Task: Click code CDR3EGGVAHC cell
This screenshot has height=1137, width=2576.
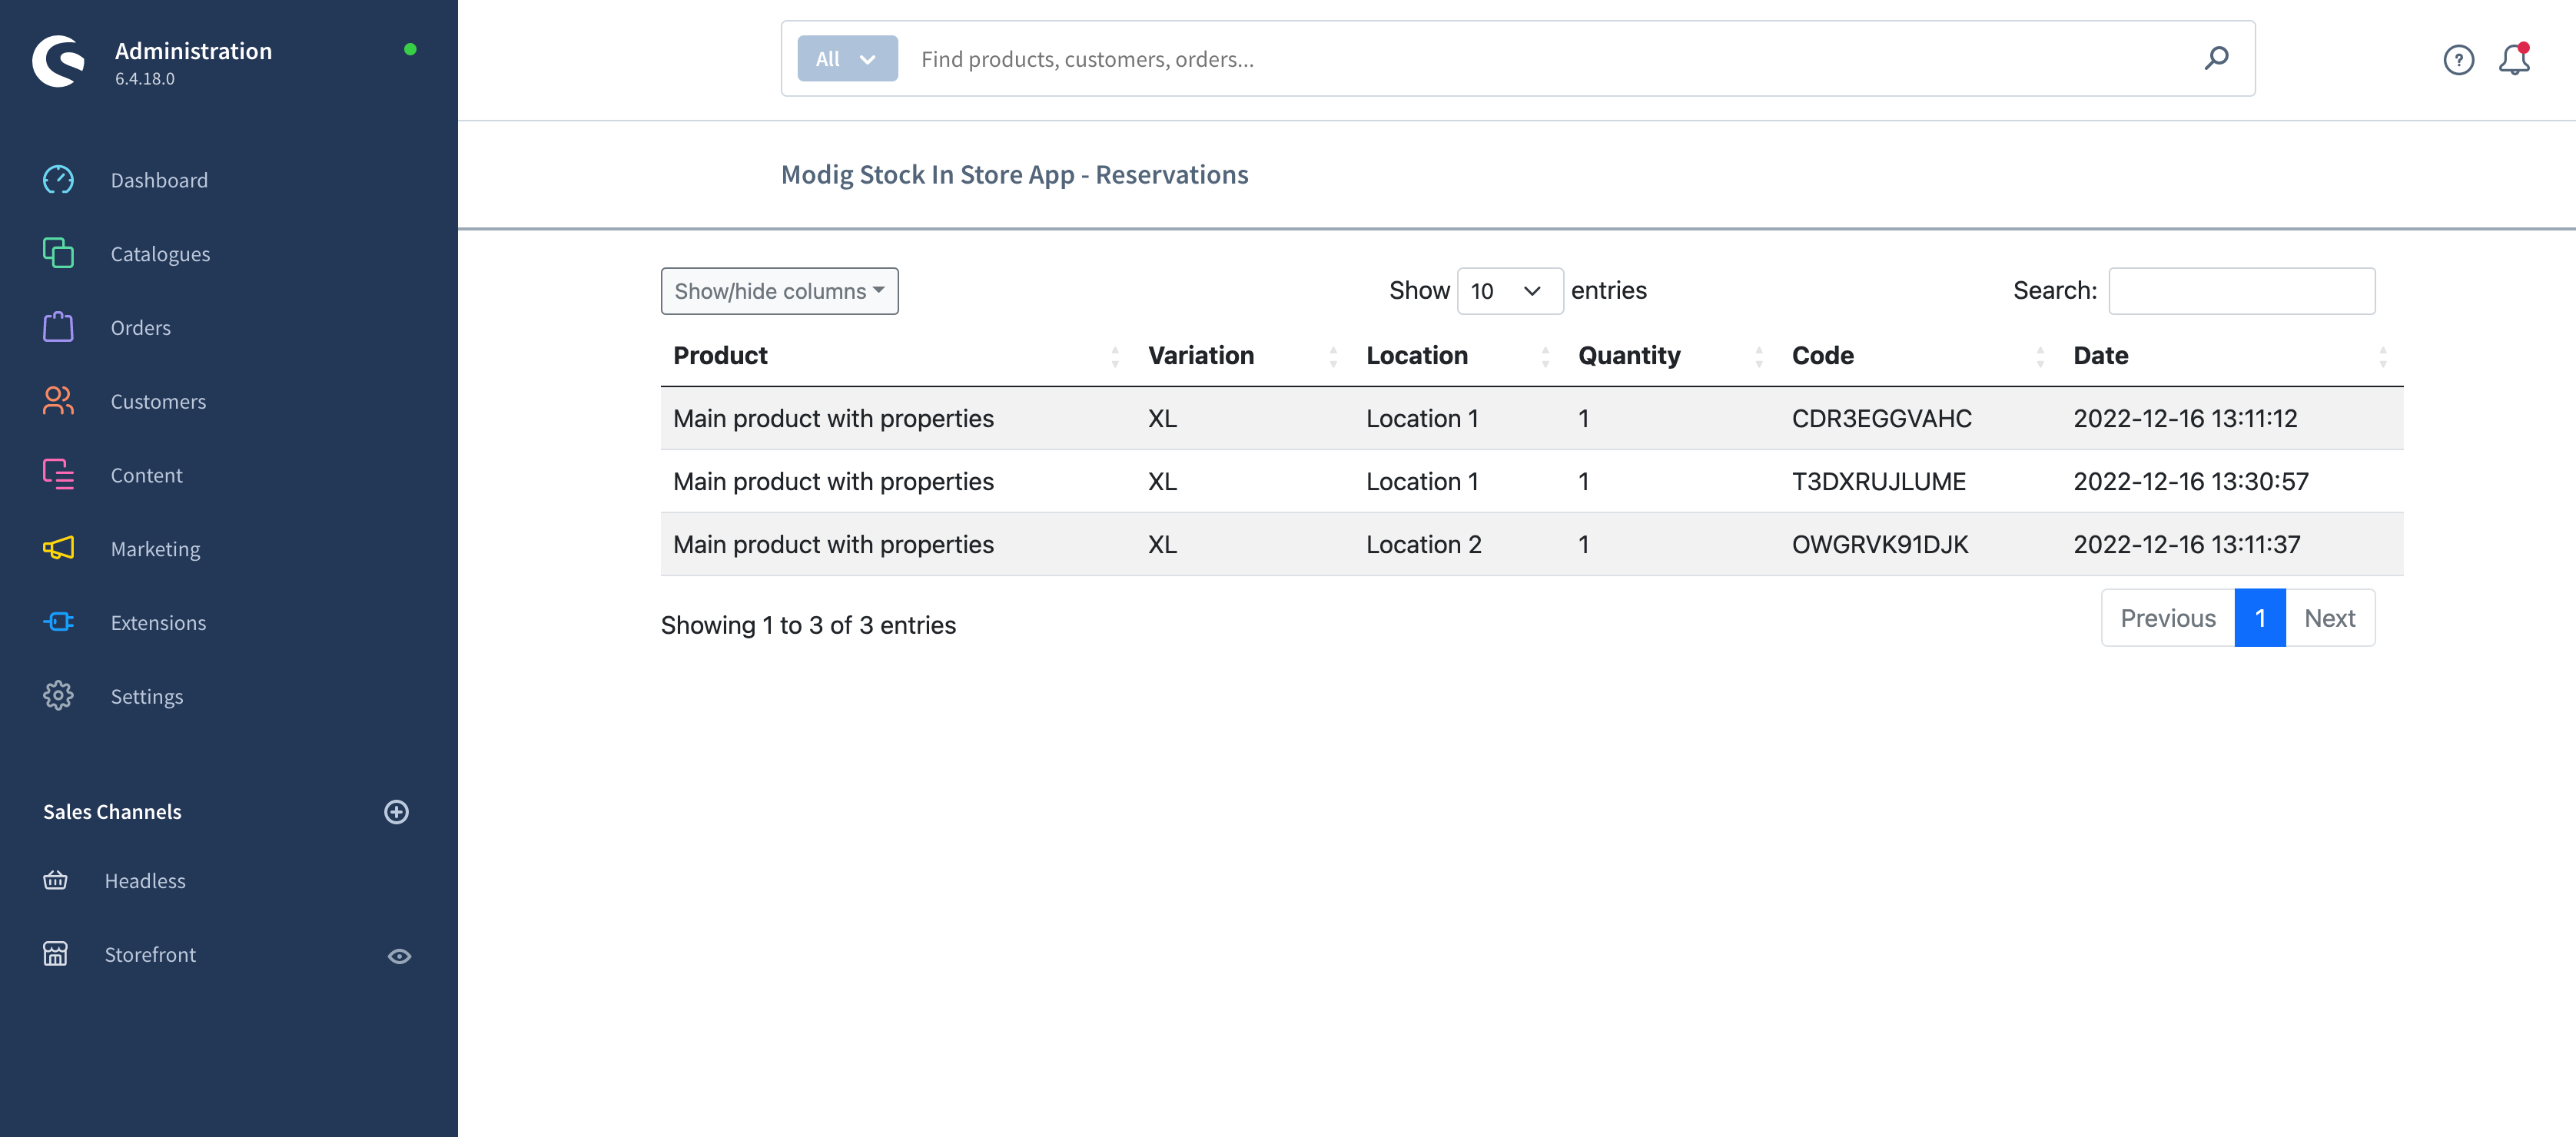Action: tap(1881, 419)
